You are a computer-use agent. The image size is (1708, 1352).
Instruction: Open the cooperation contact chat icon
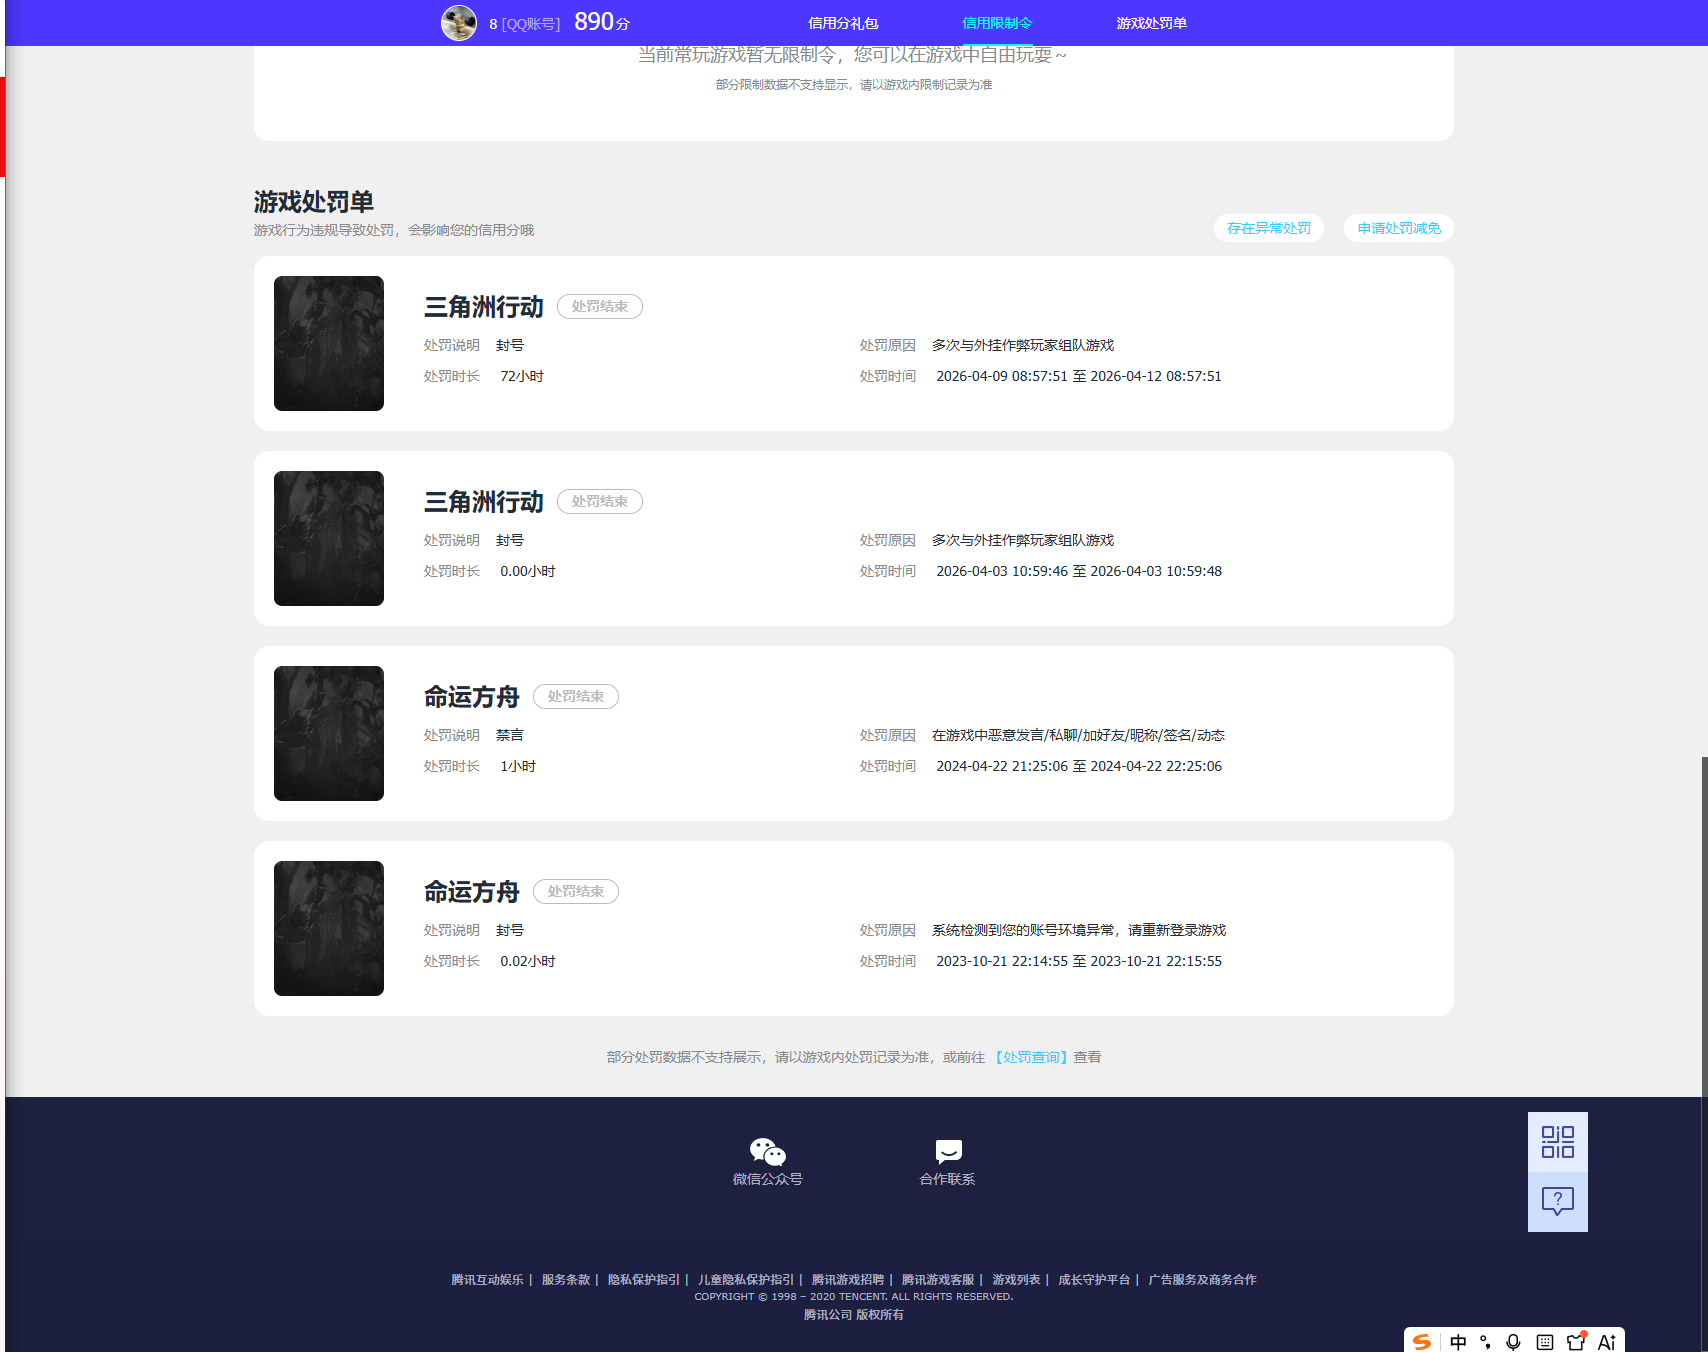(948, 1152)
